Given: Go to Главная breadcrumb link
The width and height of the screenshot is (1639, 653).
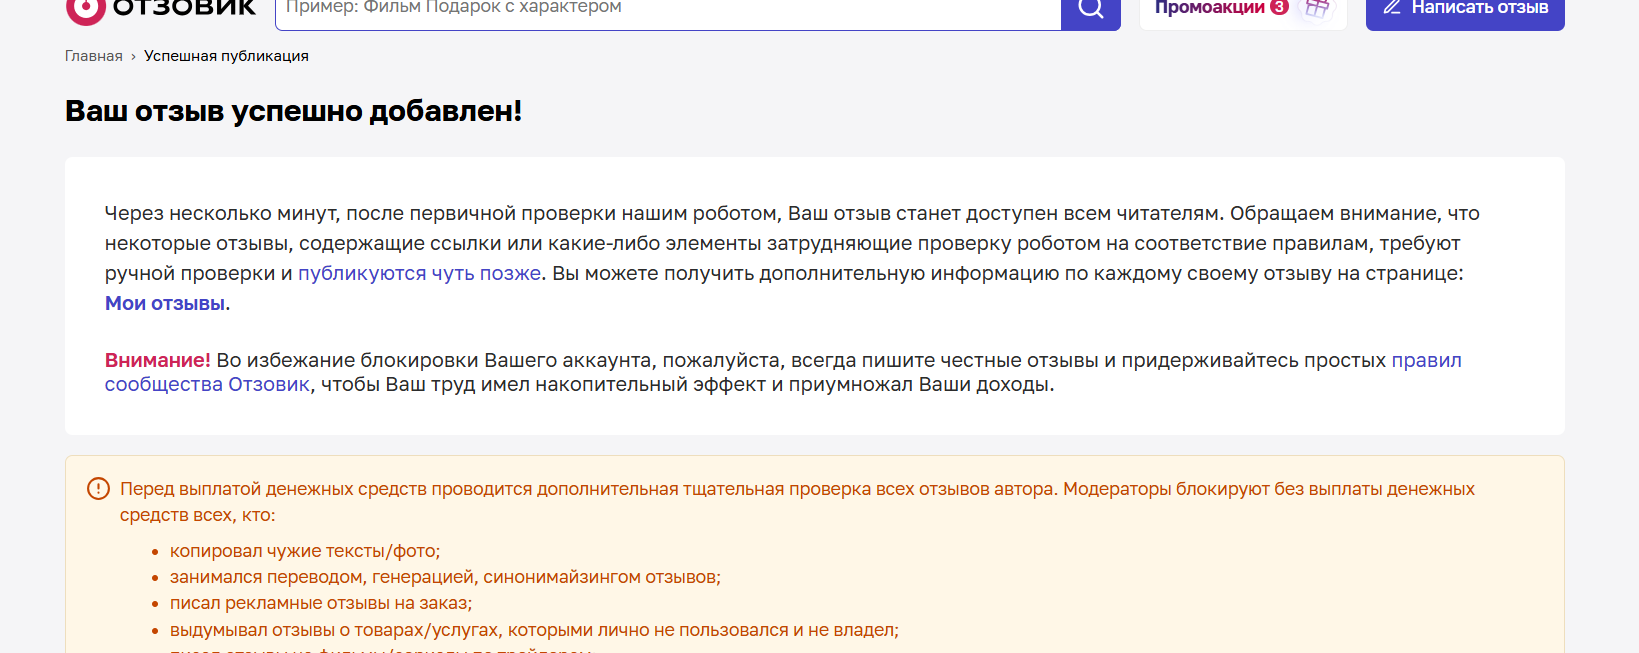Looking at the screenshot, I should tap(94, 56).
